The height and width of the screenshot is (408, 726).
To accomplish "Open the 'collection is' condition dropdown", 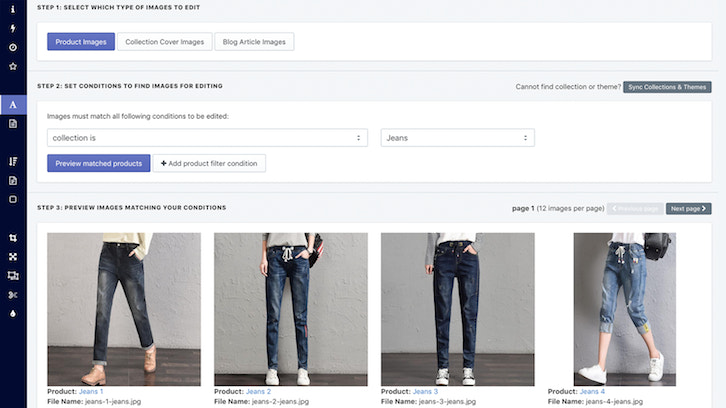I will coord(207,138).
